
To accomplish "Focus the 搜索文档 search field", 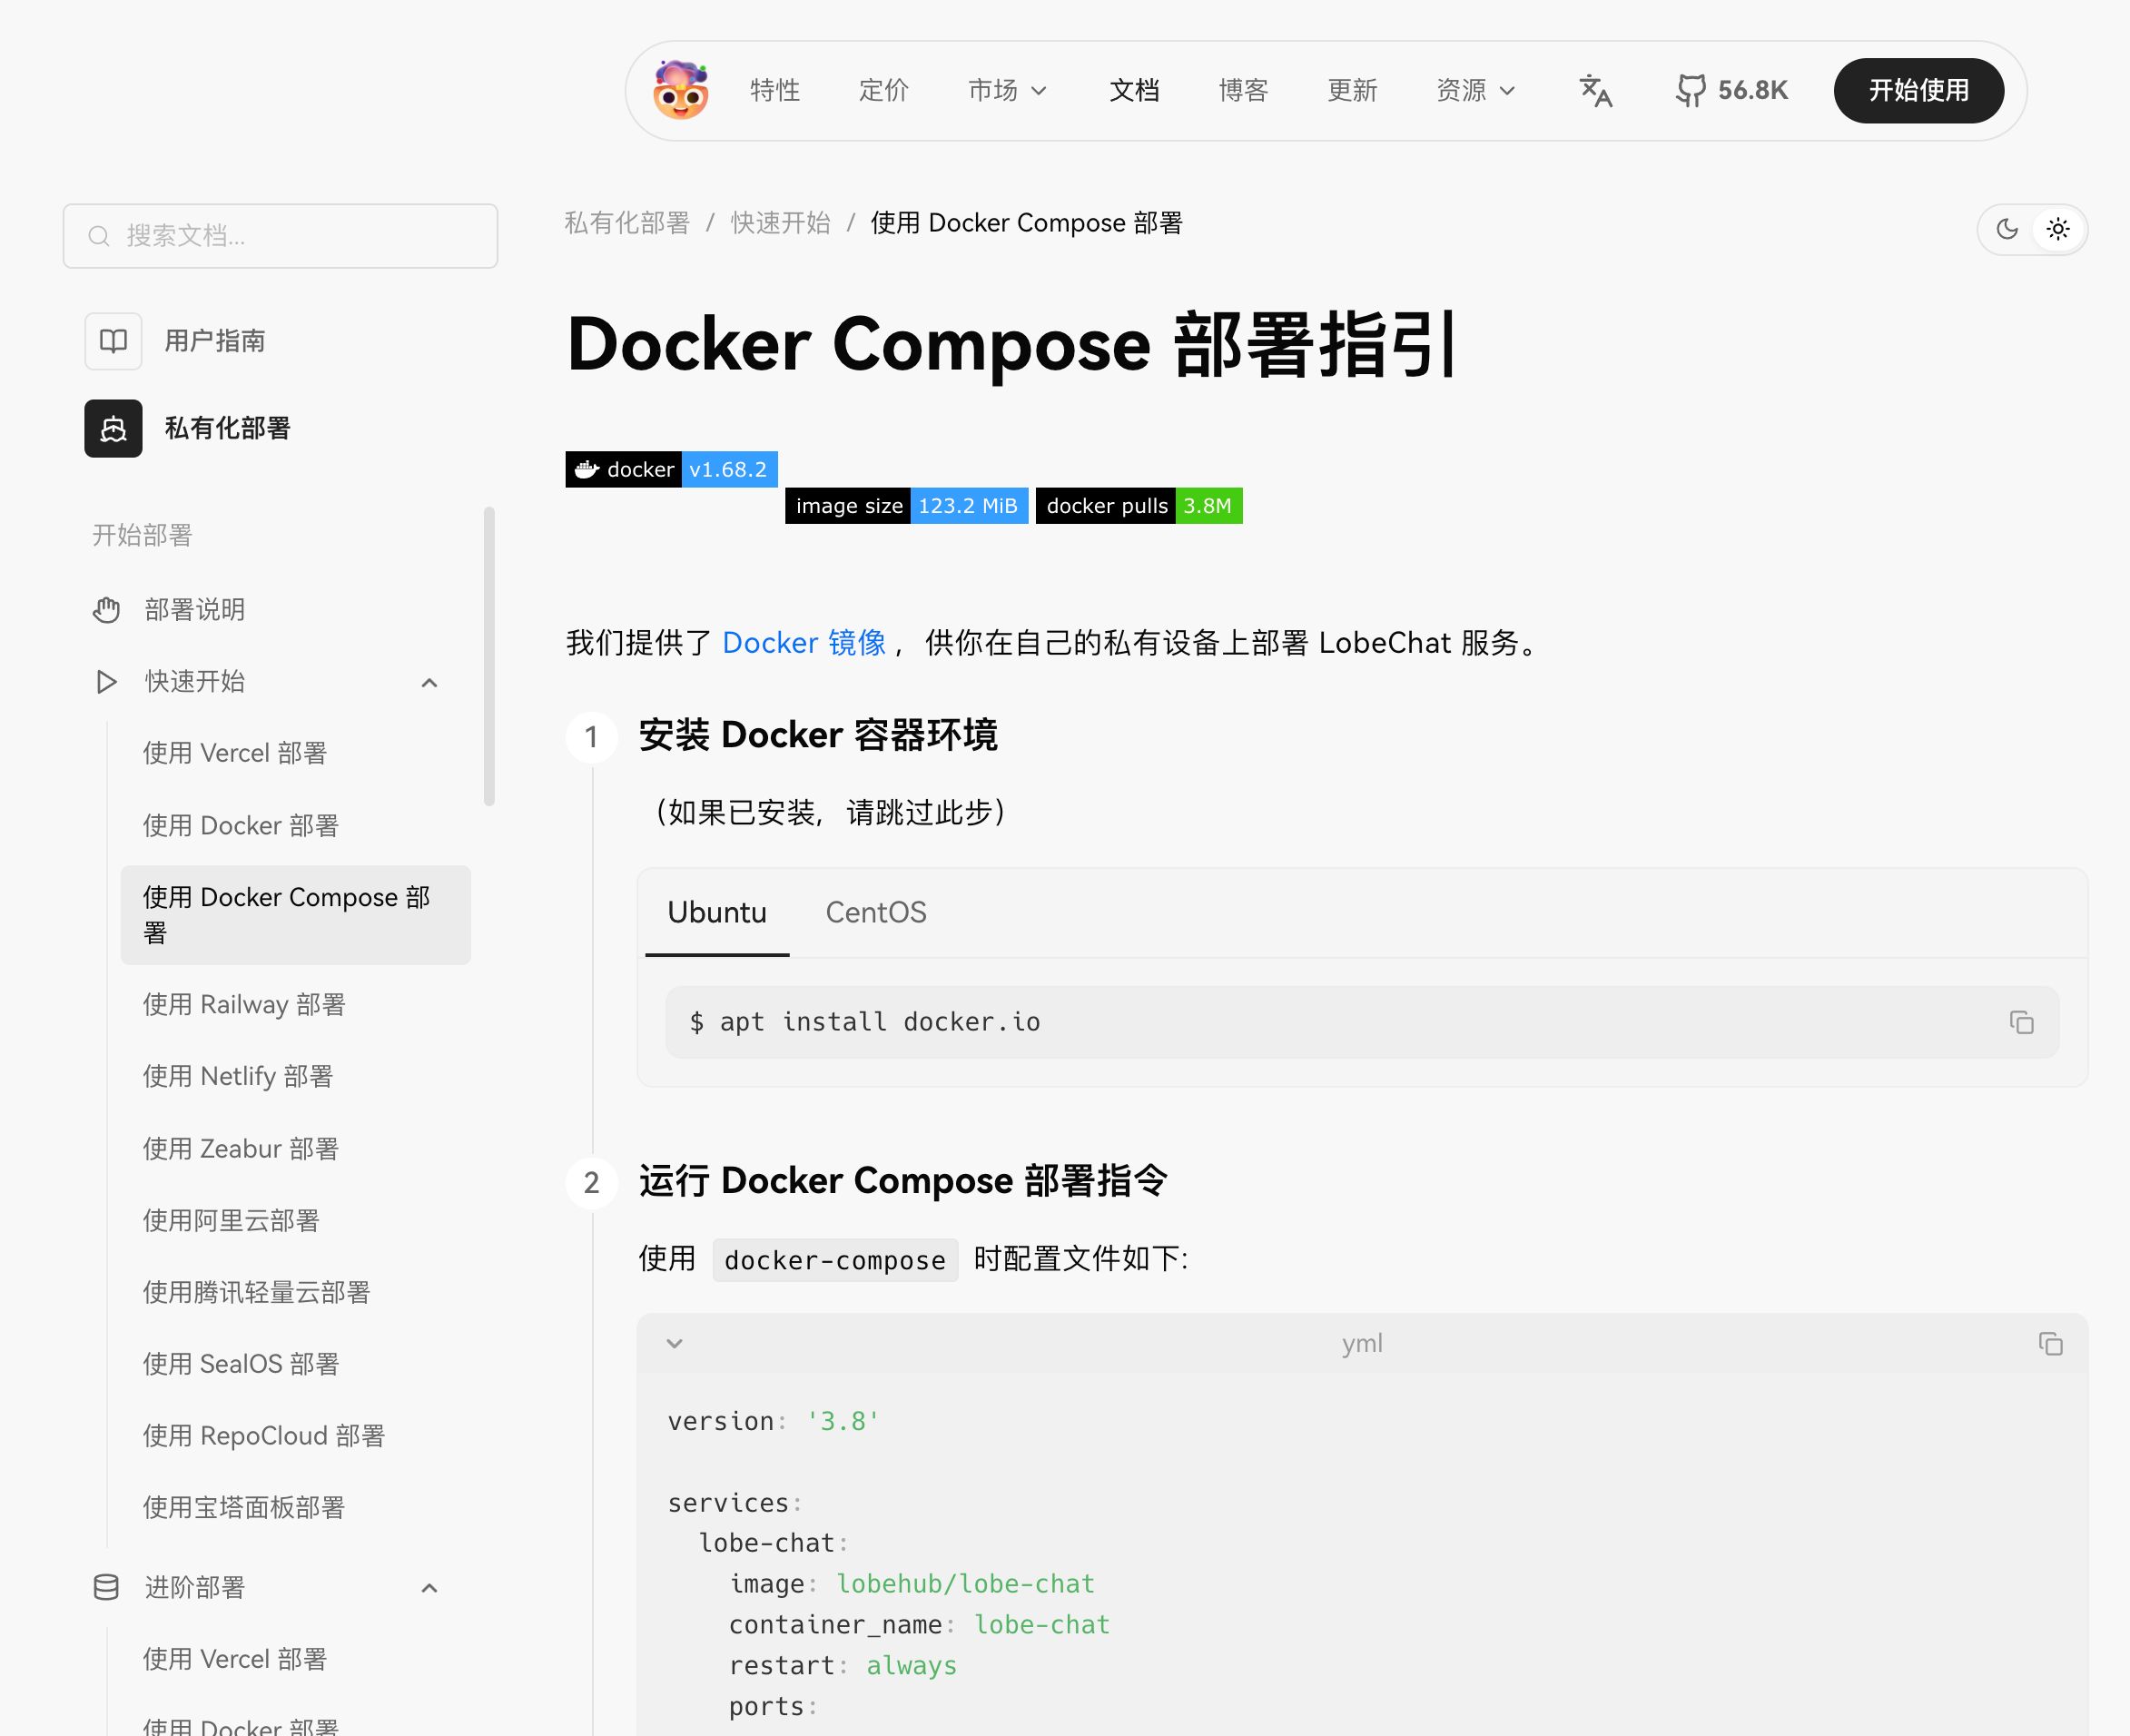I will [x=280, y=236].
